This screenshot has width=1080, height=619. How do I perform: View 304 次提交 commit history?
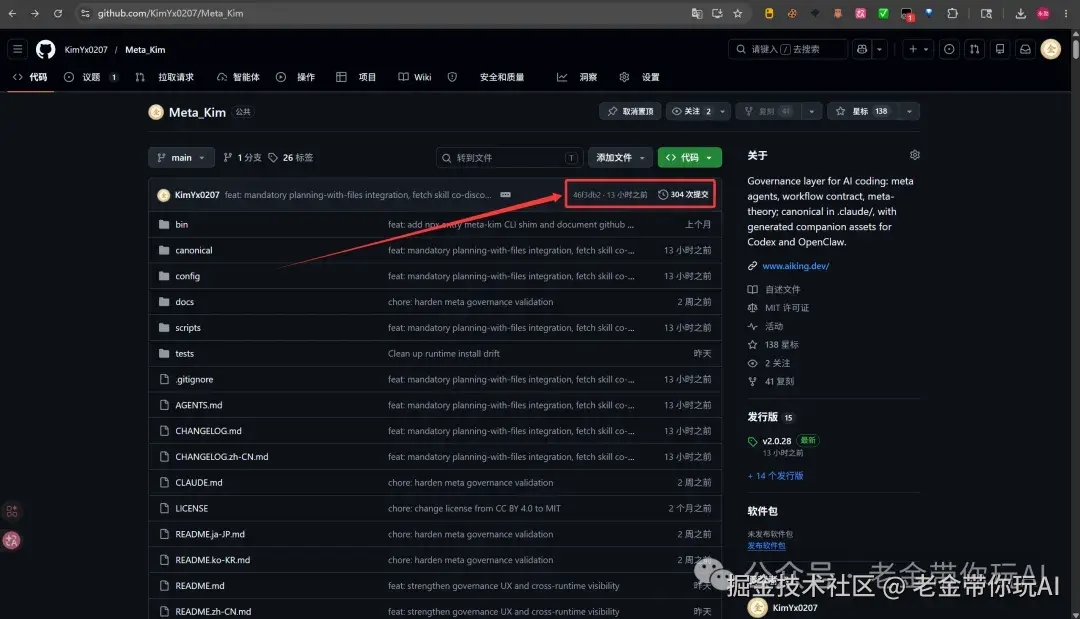683,195
